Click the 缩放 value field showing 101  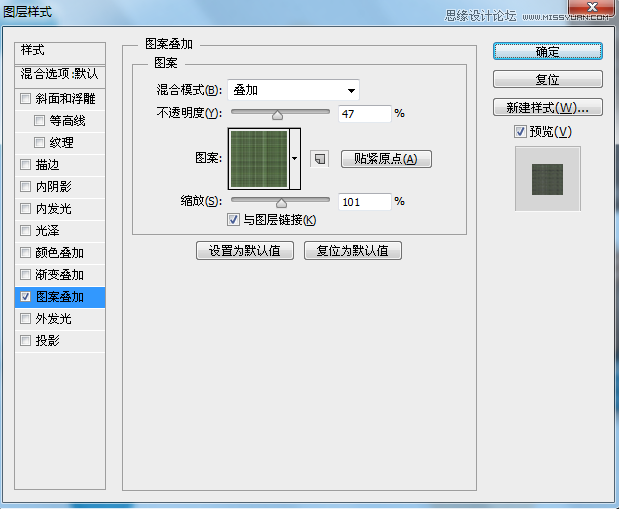coord(364,202)
